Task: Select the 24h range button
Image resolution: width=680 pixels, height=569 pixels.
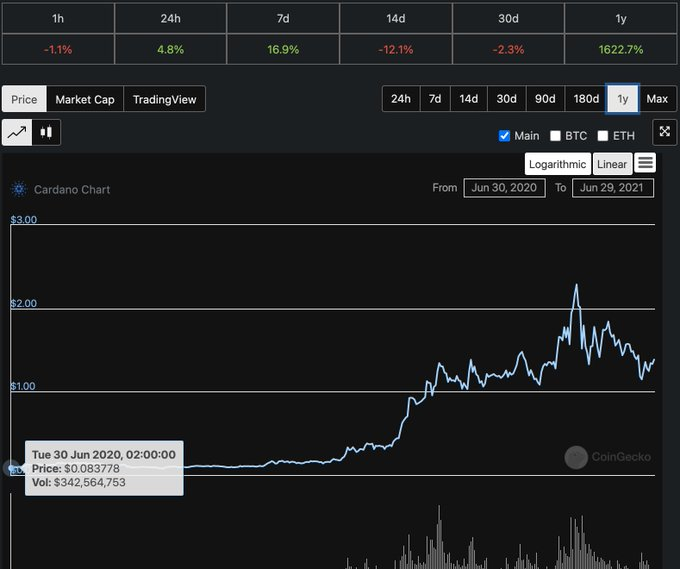Action: [x=401, y=99]
